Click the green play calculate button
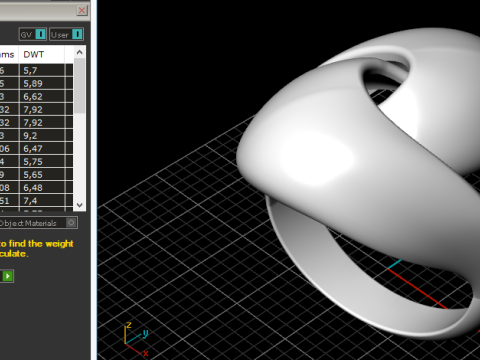The height and width of the screenshot is (360, 480). pyautogui.click(x=7, y=276)
